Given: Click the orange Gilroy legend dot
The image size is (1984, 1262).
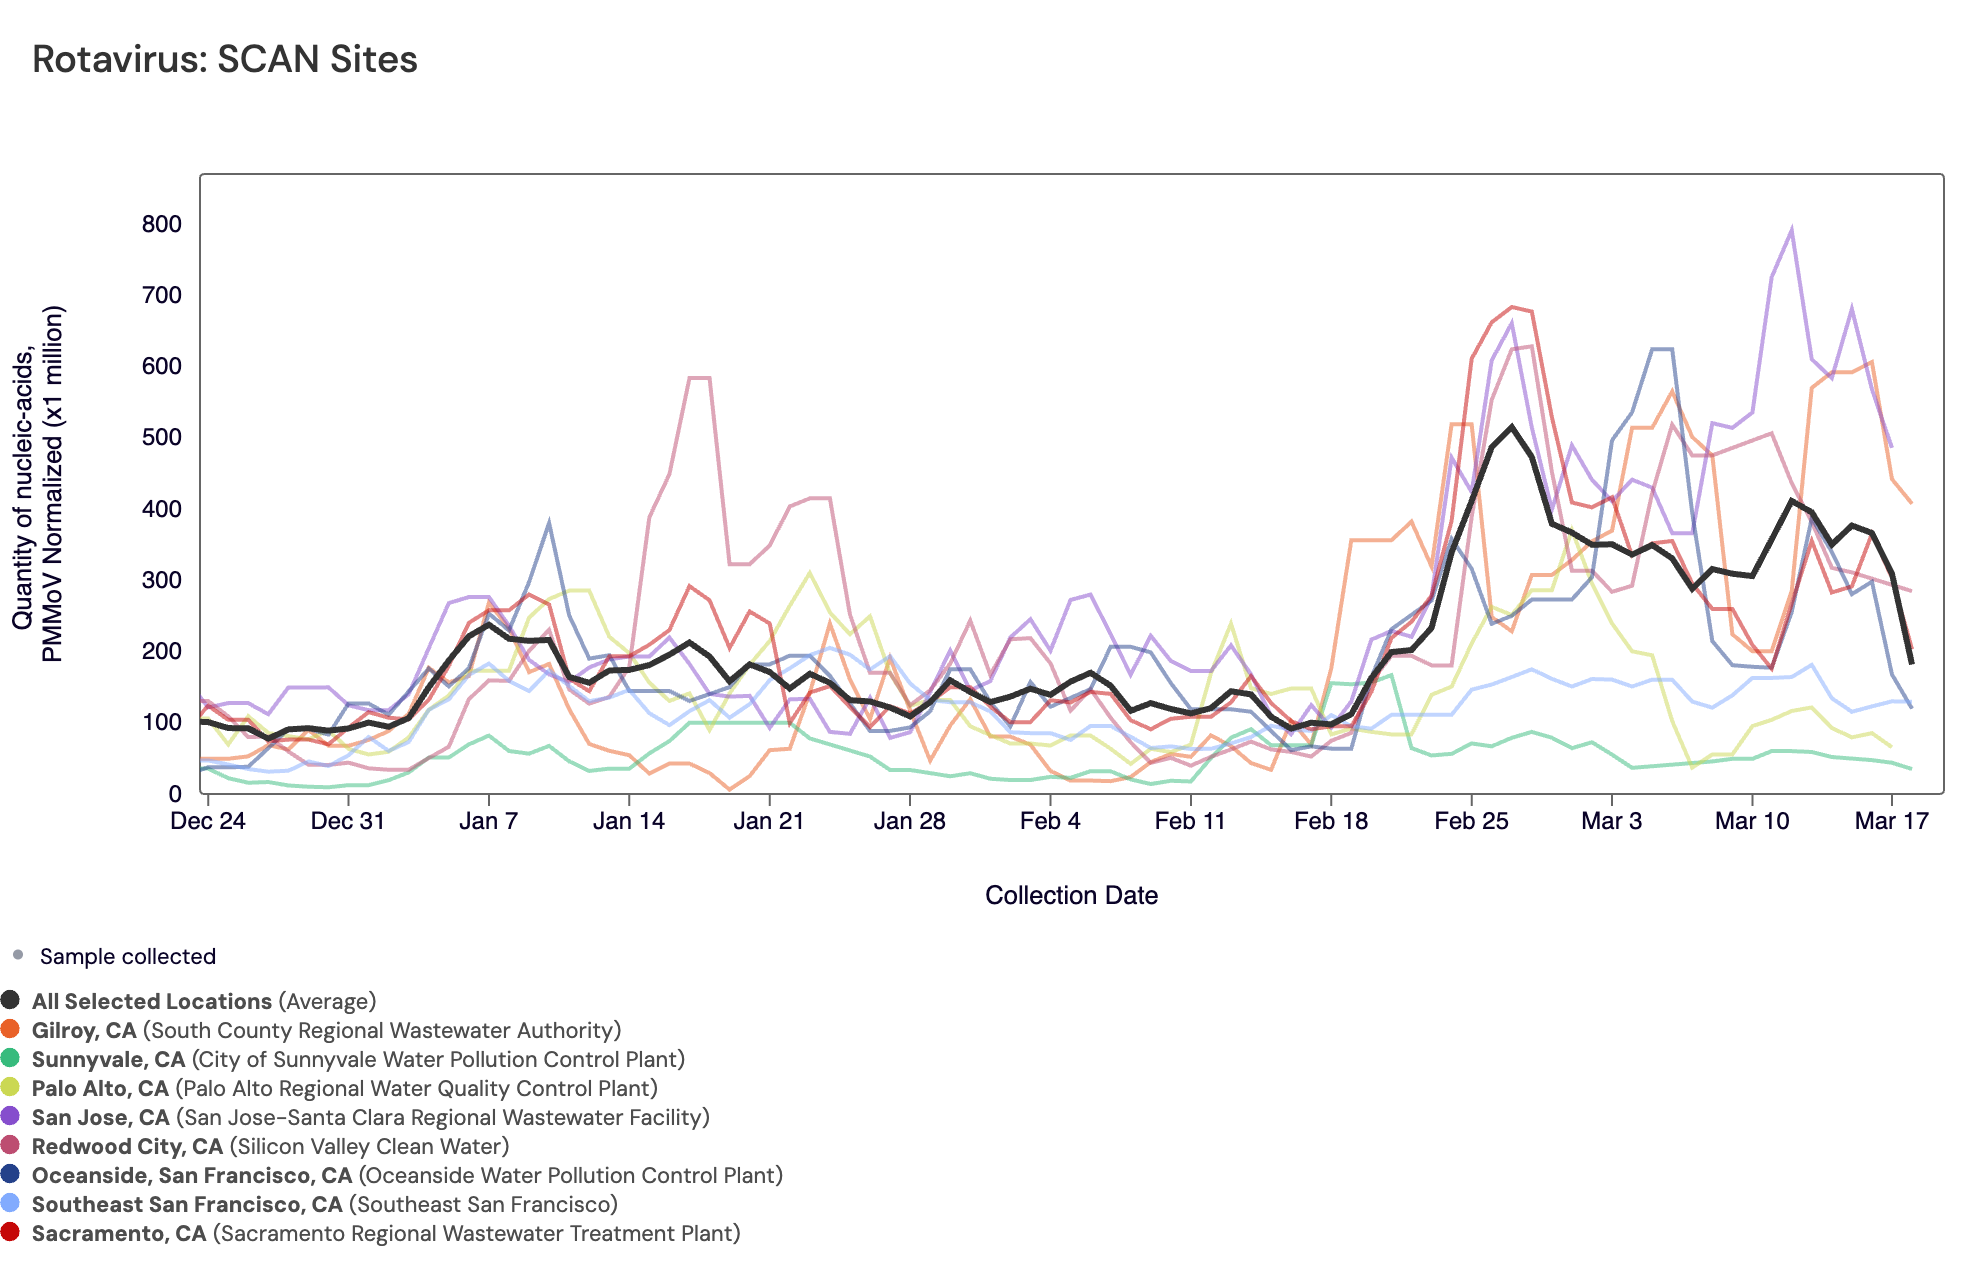Looking at the screenshot, I should (x=10, y=1029).
